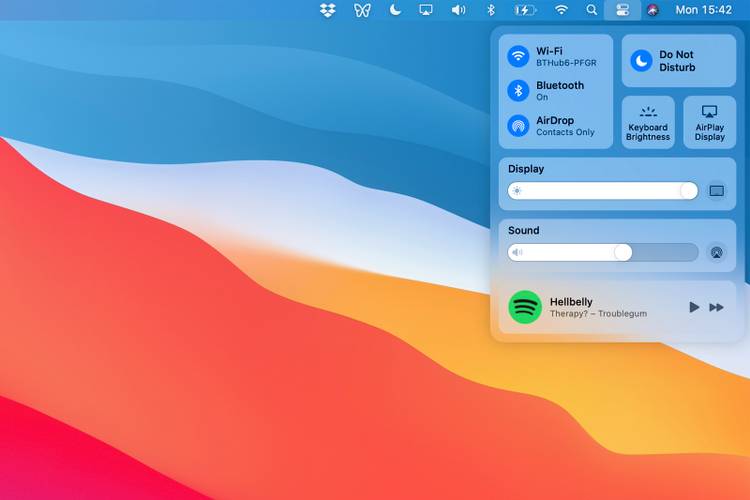The height and width of the screenshot is (500, 750).
Task: Click the Sound volume slider track
Action: point(603,252)
